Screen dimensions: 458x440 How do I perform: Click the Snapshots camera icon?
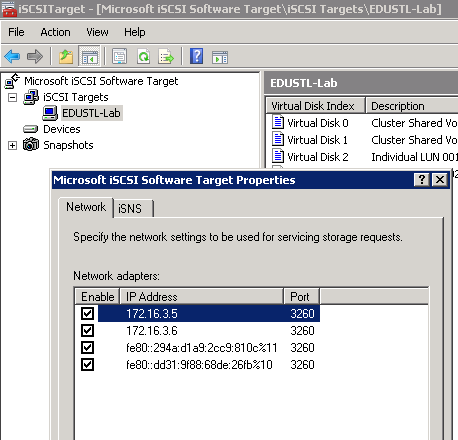[31, 145]
